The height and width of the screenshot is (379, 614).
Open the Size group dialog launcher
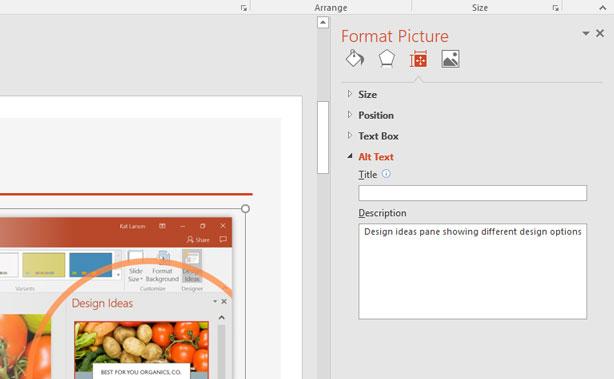pyautogui.click(x=556, y=8)
